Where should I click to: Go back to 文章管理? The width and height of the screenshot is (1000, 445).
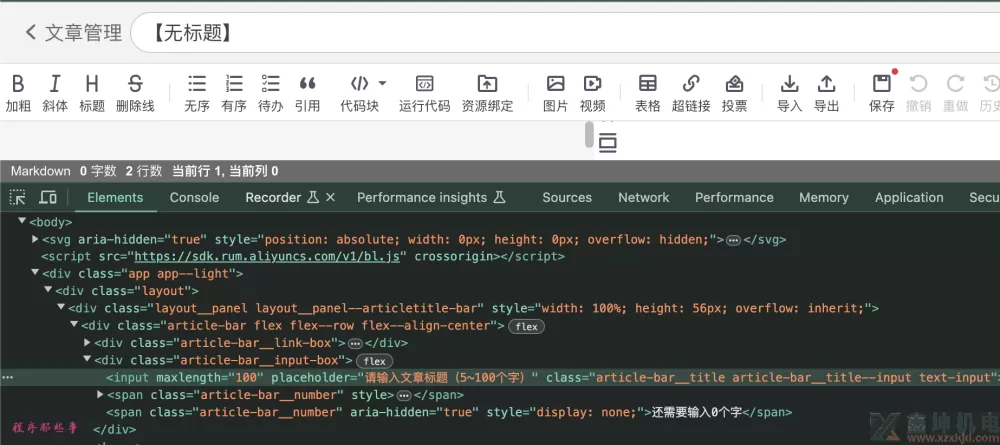tap(73, 33)
